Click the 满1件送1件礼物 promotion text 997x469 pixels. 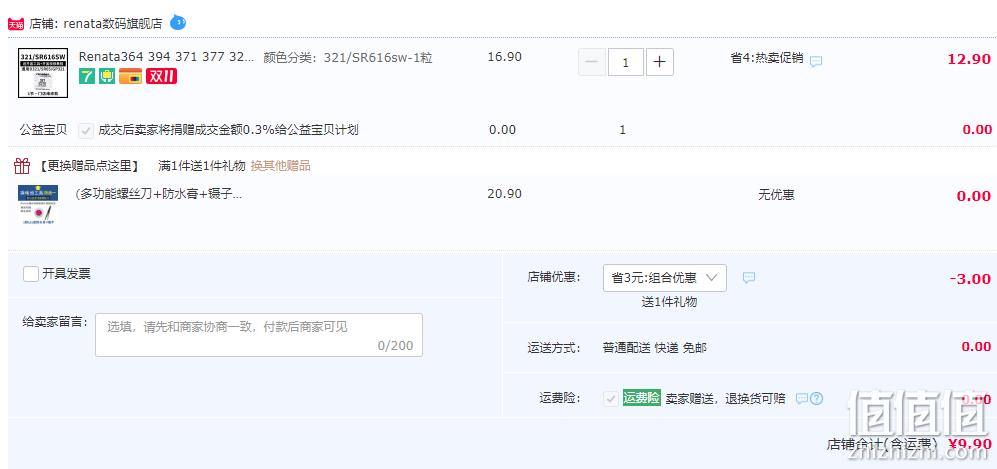[202, 166]
